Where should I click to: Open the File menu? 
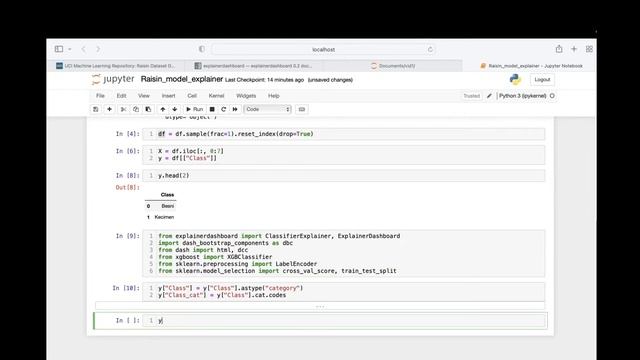tap(100, 96)
